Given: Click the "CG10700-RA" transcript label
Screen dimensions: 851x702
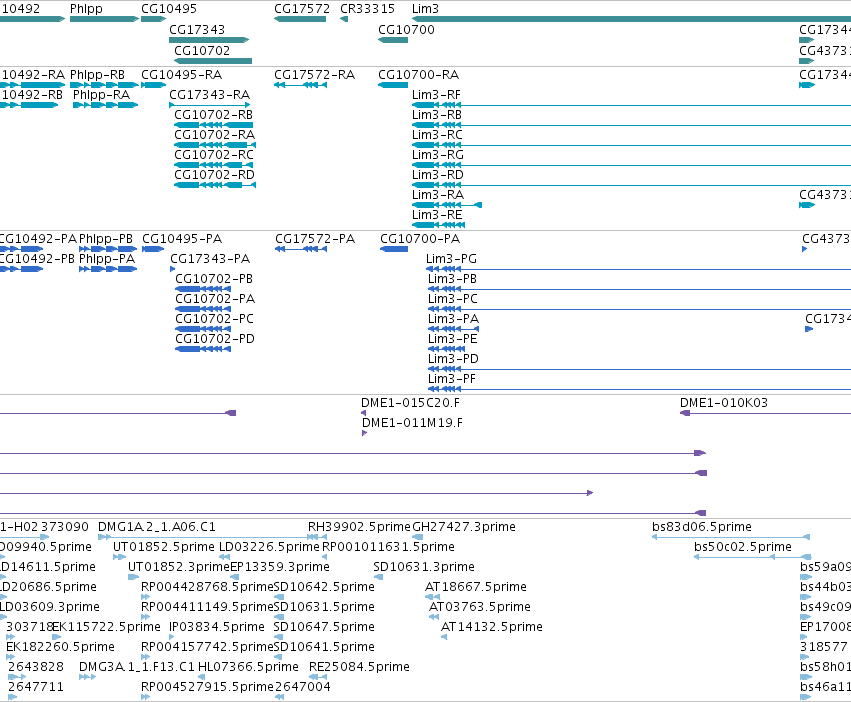Looking at the screenshot, I should tap(418, 74).
